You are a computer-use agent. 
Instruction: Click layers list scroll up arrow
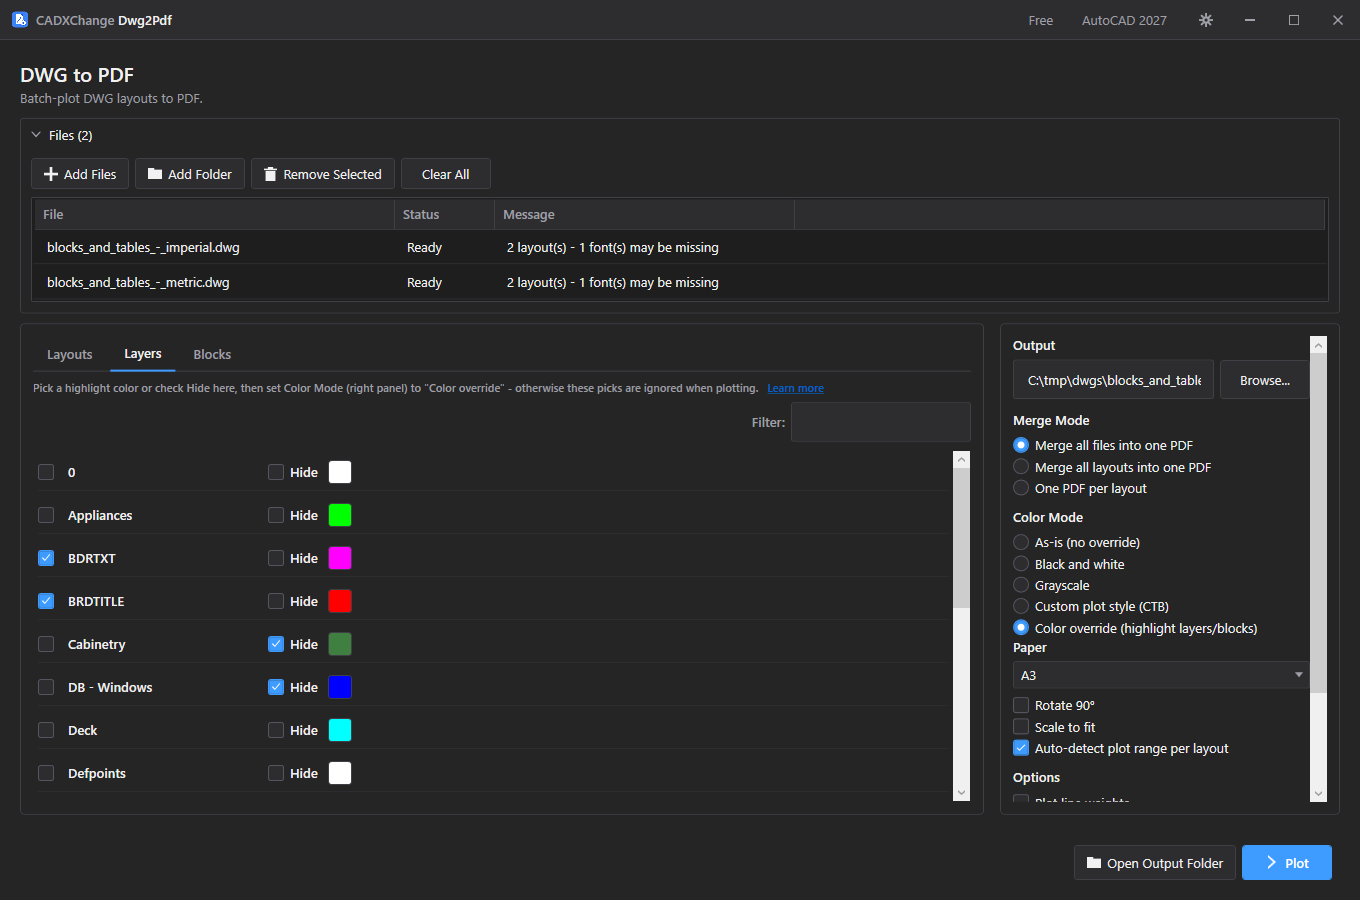tap(962, 460)
